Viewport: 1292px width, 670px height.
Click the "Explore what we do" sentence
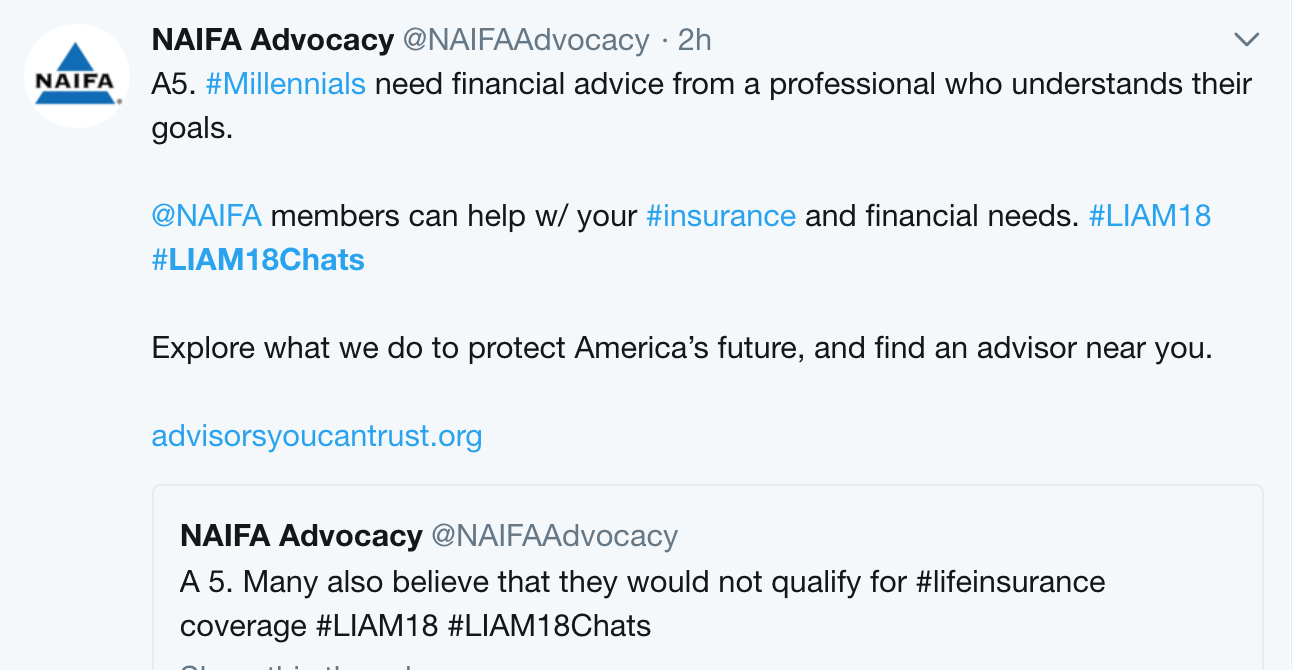coord(681,348)
